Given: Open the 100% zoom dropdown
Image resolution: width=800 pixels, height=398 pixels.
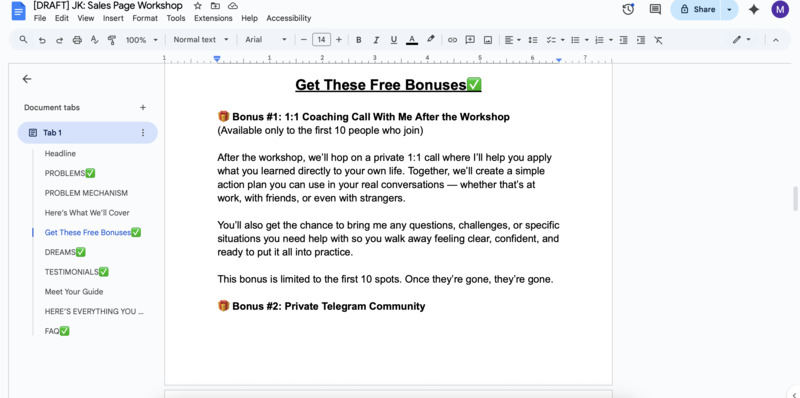Looking at the screenshot, I should click(x=142, y=40).
